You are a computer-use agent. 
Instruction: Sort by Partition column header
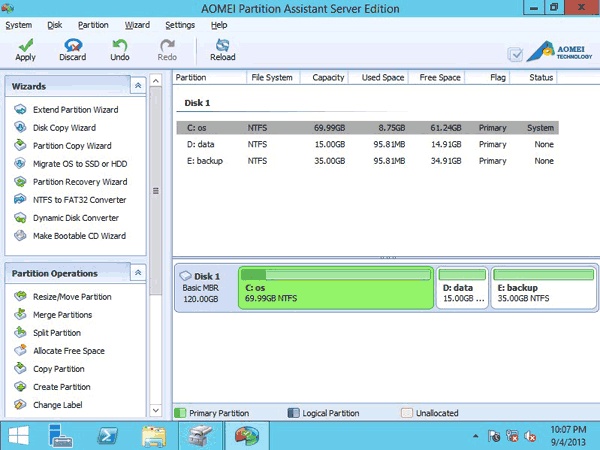coord(210,77)
